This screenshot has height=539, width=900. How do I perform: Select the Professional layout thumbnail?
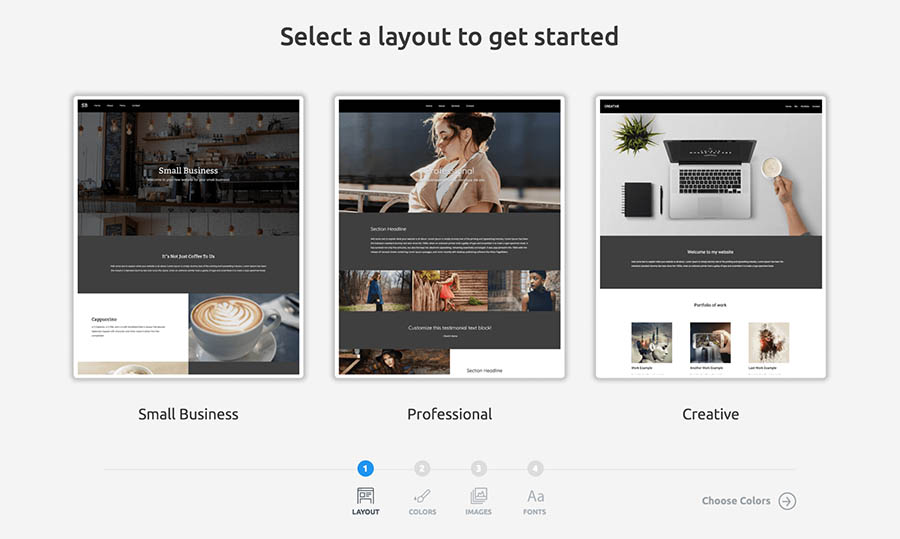click(x=449, y=237)
